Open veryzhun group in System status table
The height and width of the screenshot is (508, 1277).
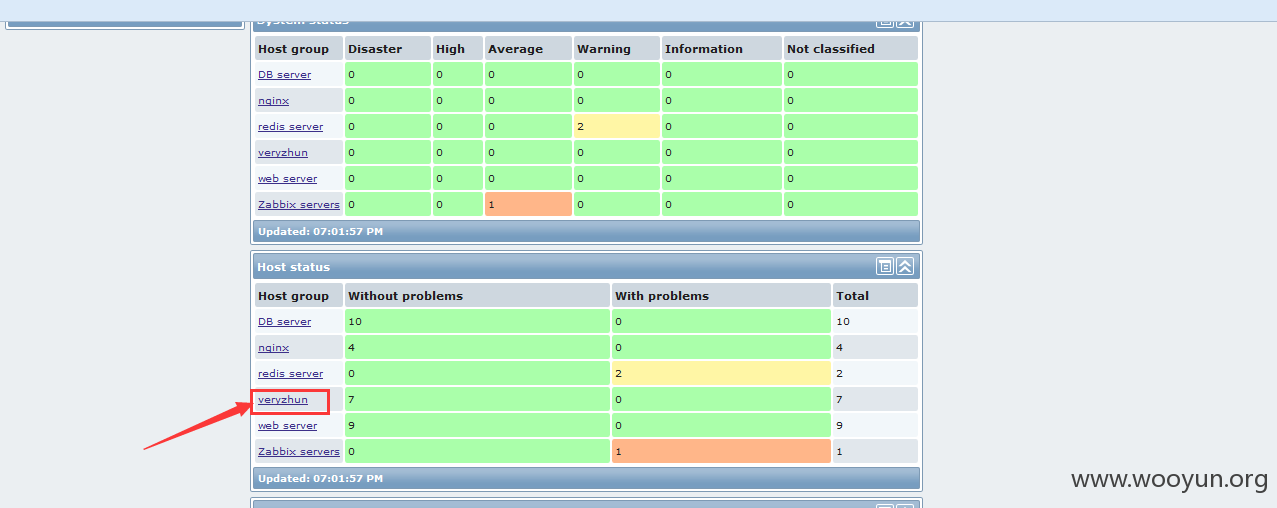[283, 153]
